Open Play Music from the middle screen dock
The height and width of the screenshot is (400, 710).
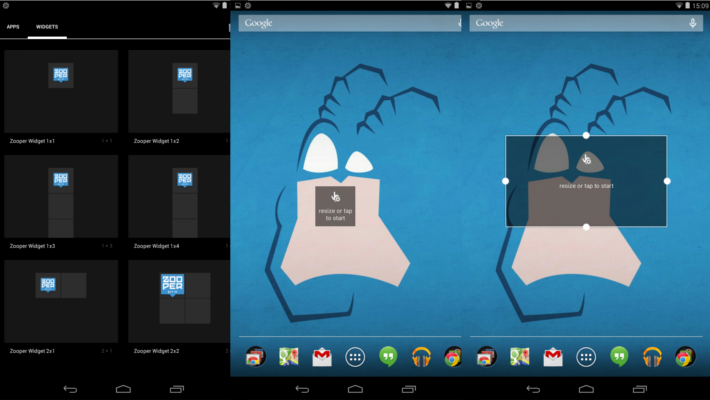point(421,357)
